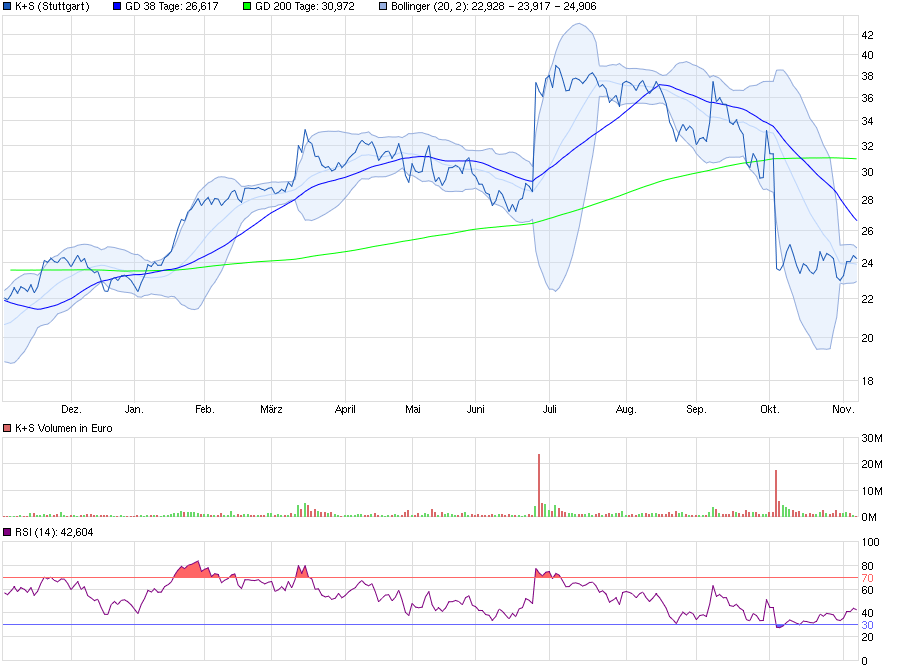This screenshot has height=670, width=900.
Task: Click the 'Okt.' month label
Action: (770, 409)
